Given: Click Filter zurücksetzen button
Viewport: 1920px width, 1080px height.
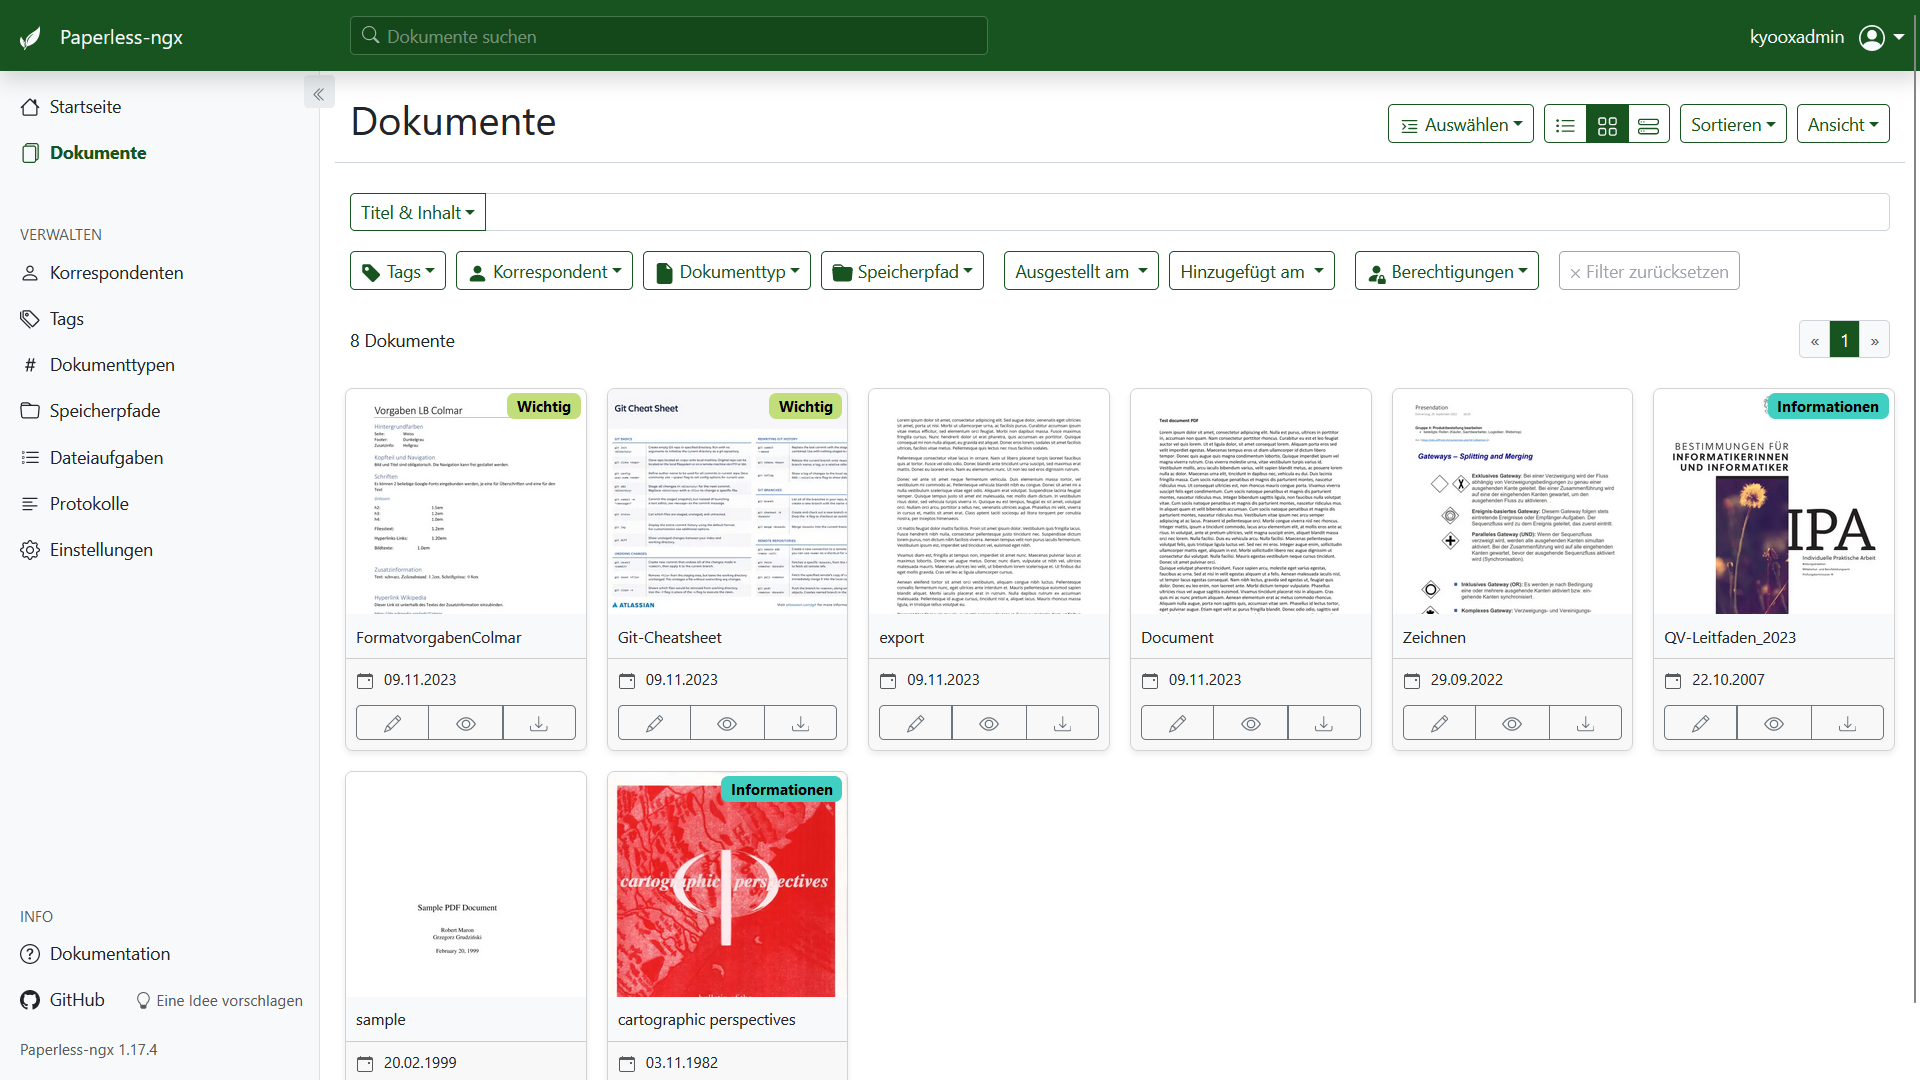Looking at the screenshot, I should [1648, 271].
